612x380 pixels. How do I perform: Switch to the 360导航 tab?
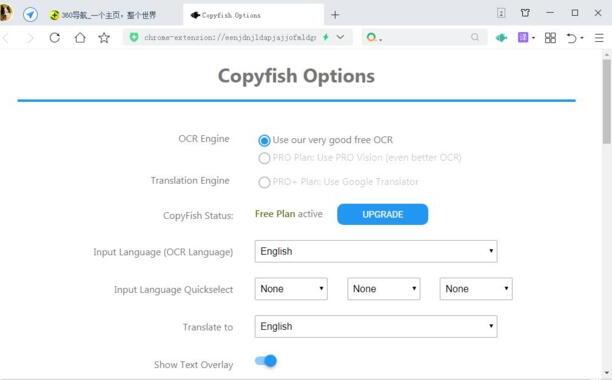(x=103, y=15)
